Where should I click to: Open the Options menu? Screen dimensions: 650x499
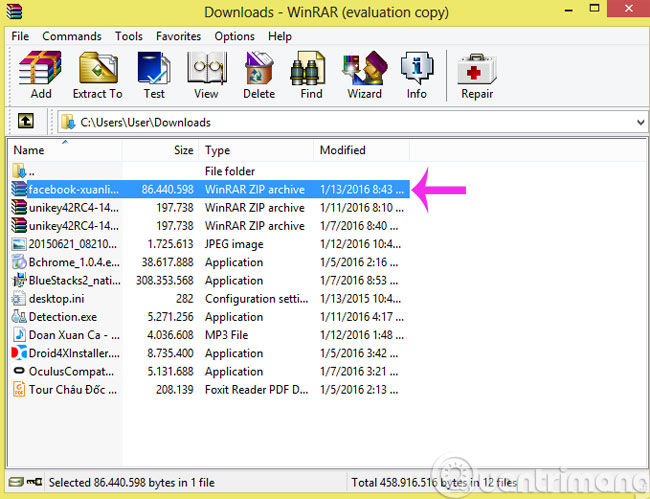point(234,36)
